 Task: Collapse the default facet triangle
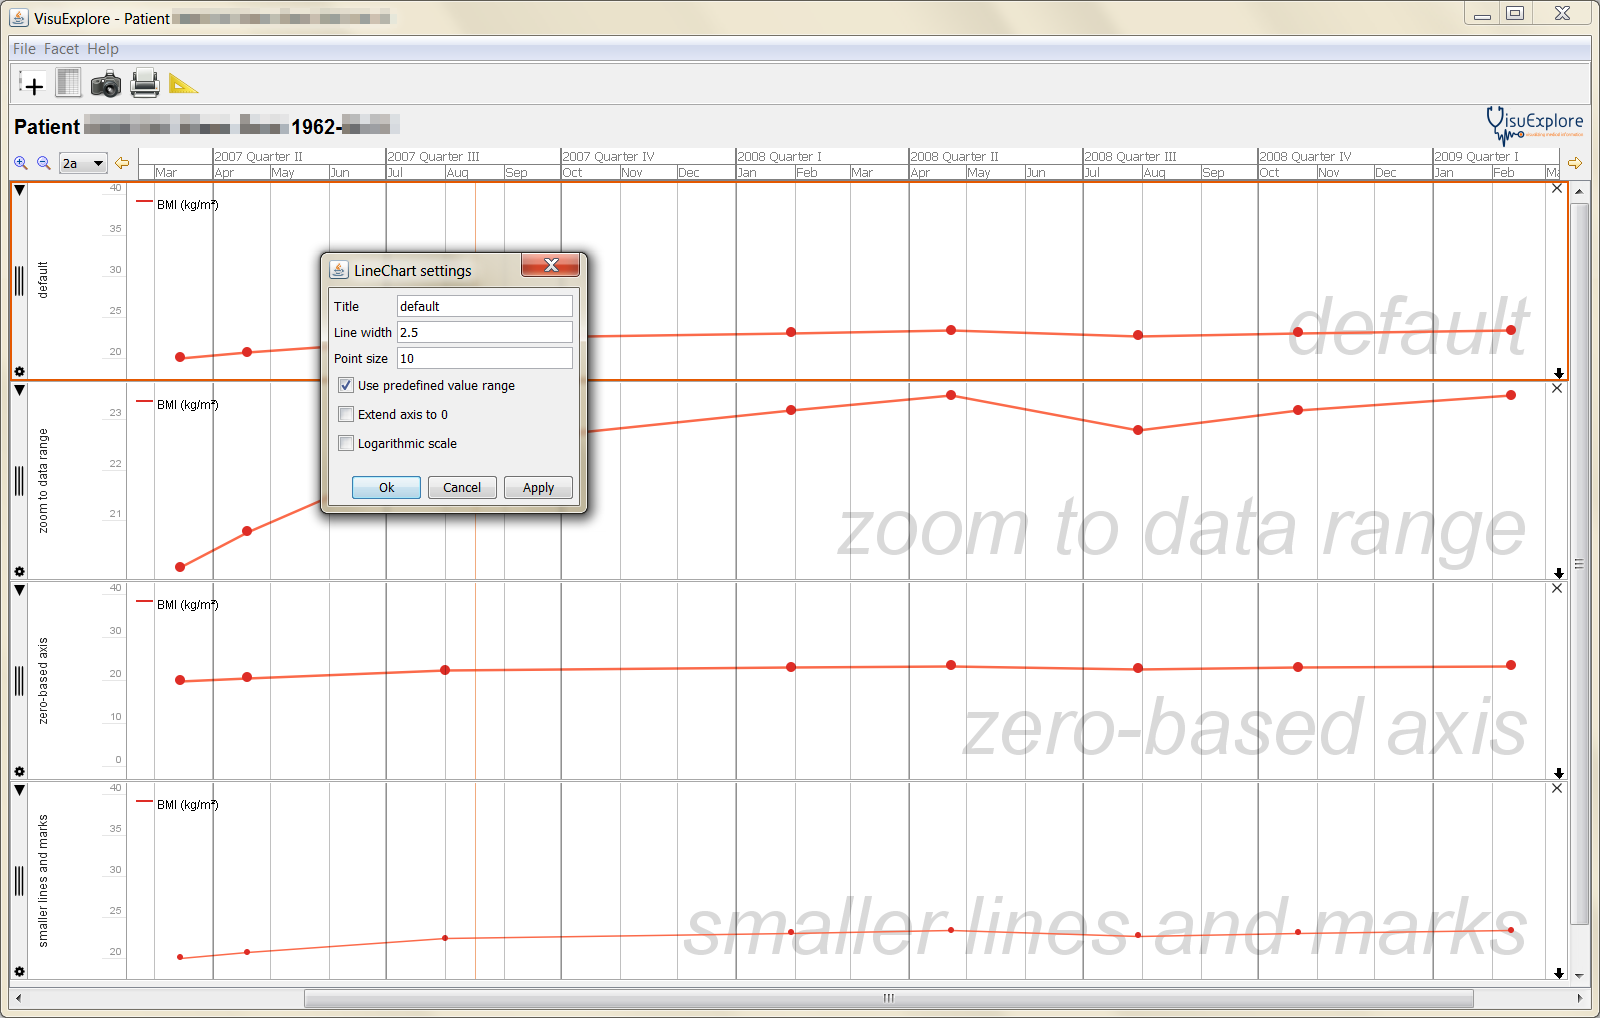(19, 190)
